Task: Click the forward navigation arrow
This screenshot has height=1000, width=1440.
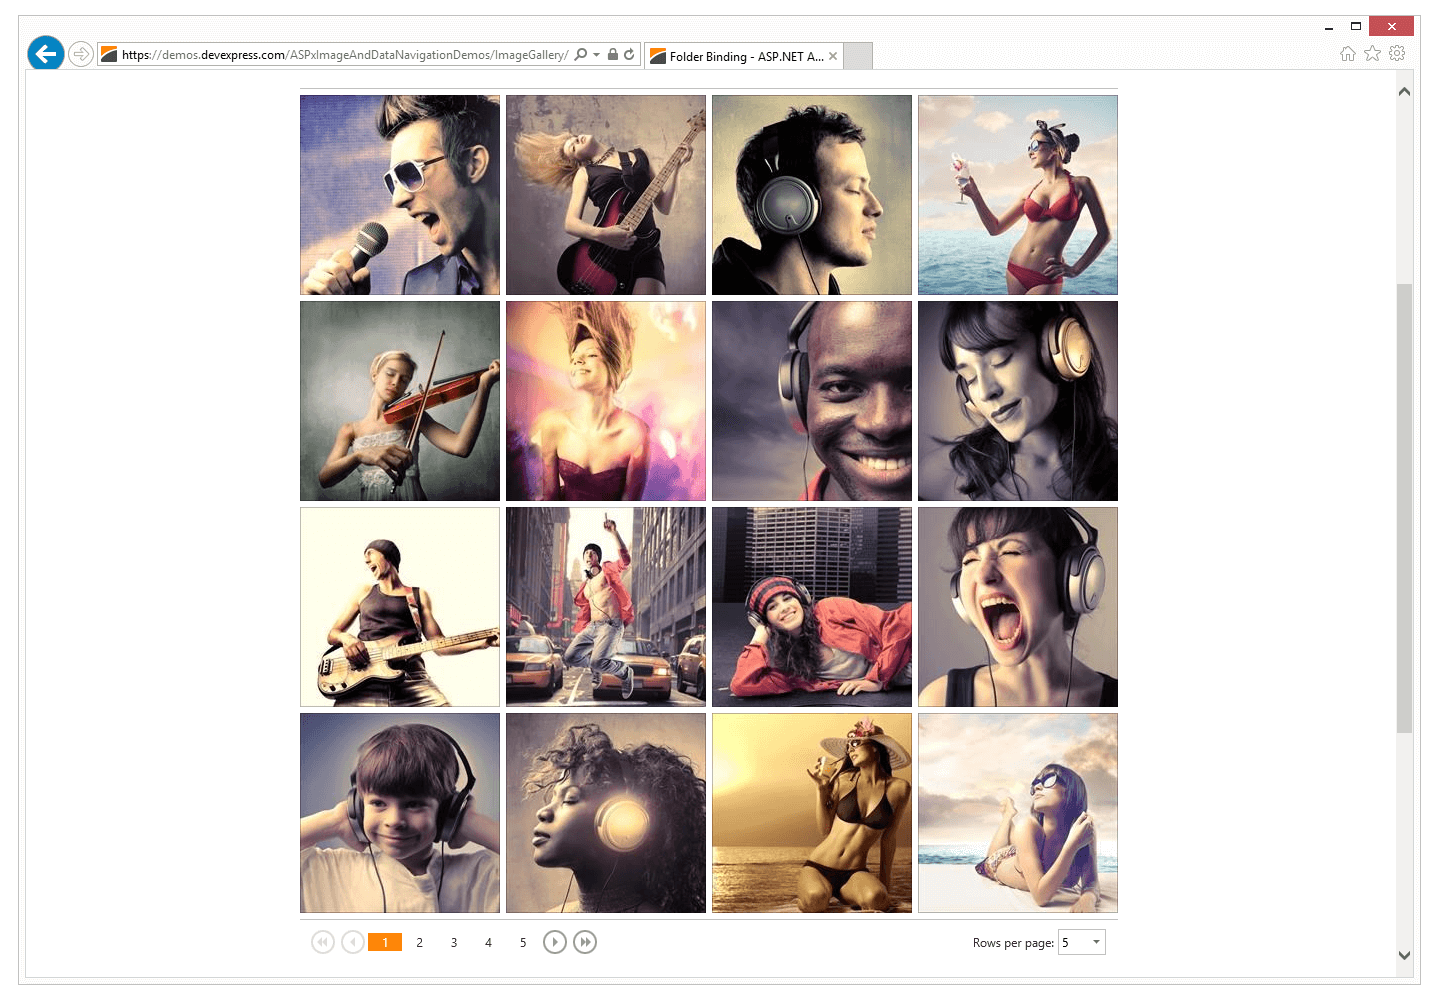Action: point(80,53)
